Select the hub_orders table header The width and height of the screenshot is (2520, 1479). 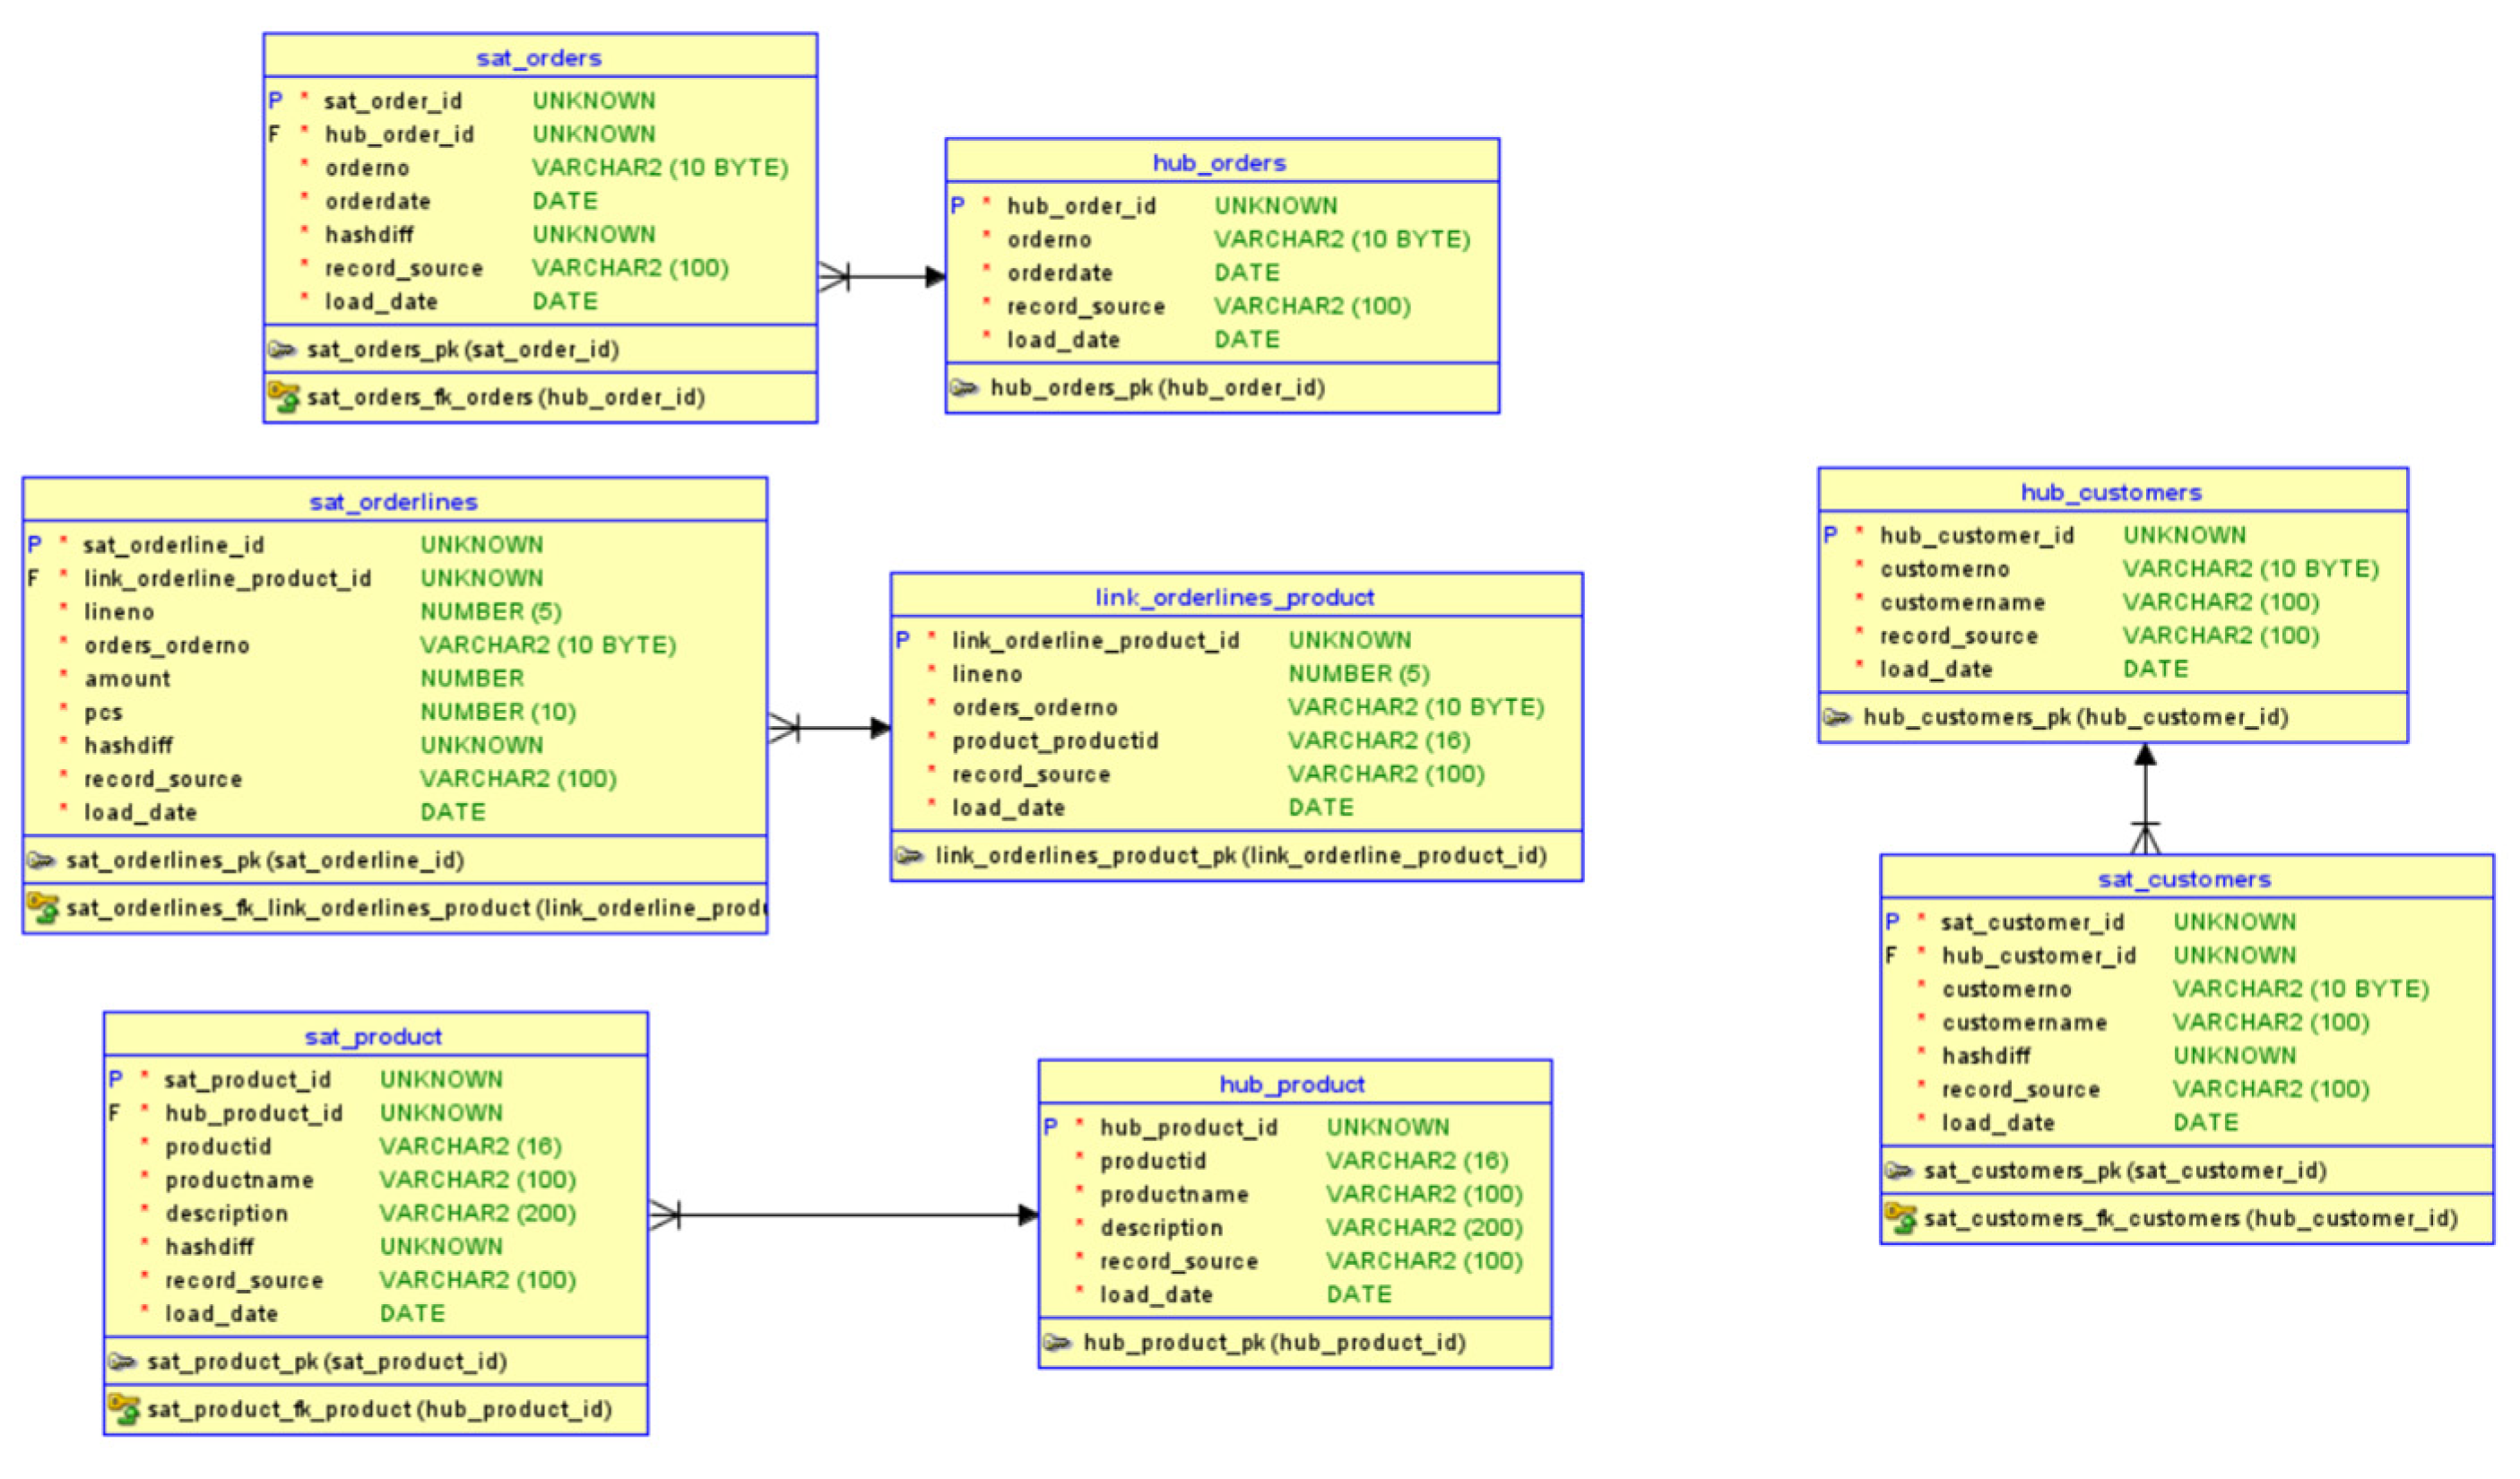(1219, 163)
